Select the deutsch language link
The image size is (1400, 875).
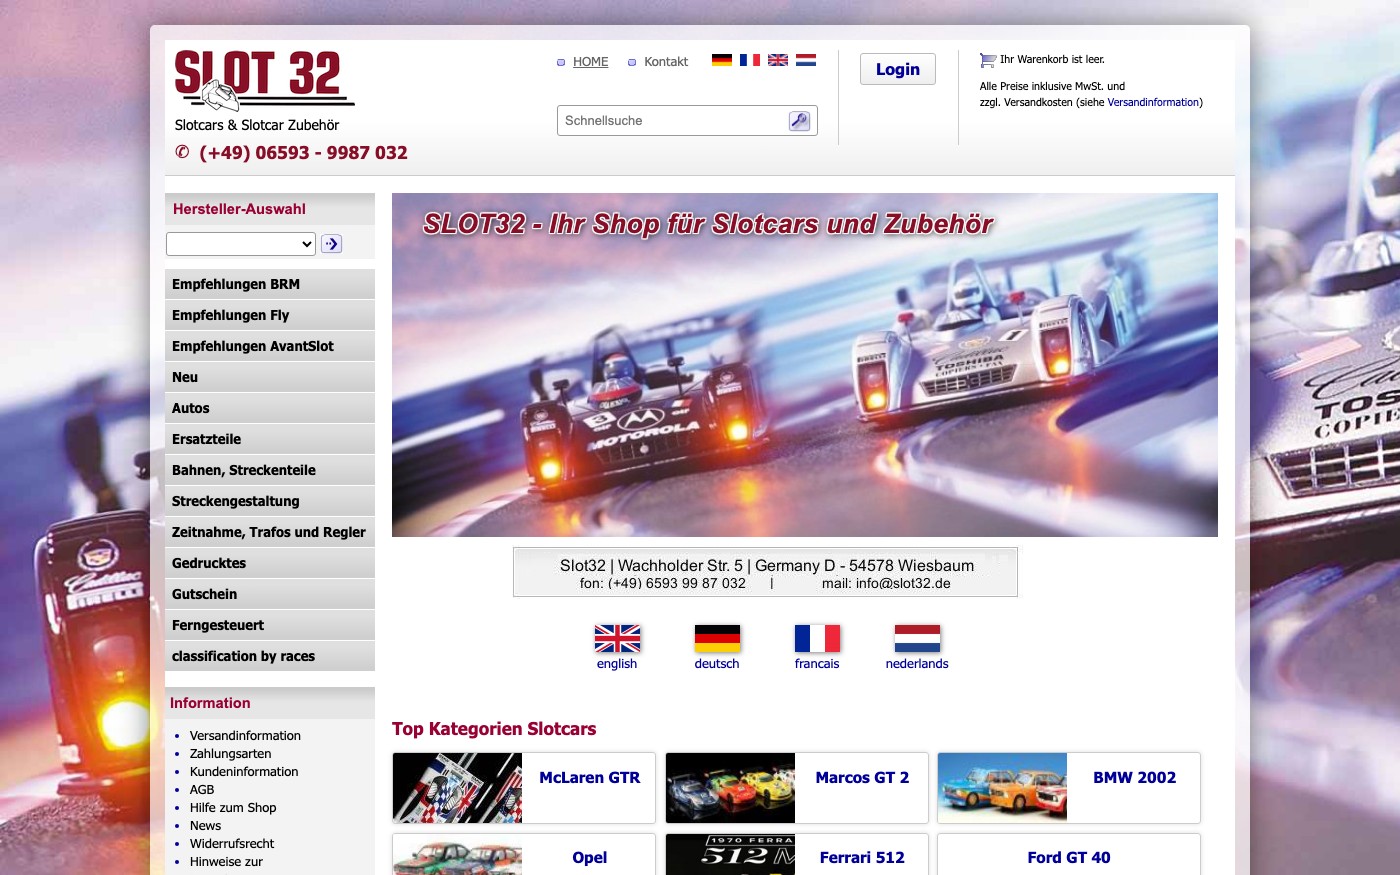click(717, 664)
